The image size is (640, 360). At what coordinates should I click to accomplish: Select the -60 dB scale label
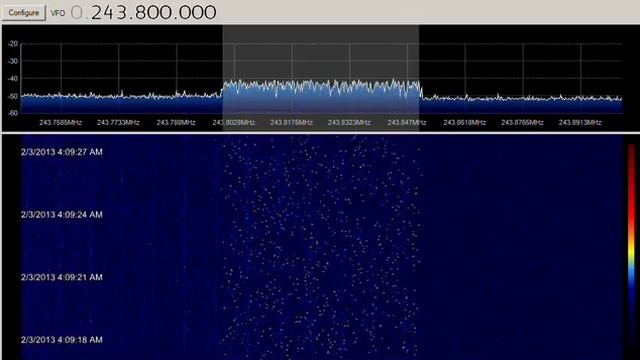click(13, 113)
